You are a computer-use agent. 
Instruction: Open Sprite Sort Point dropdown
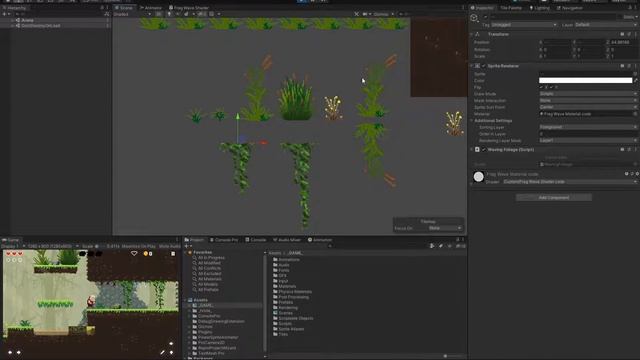point(588,107)
